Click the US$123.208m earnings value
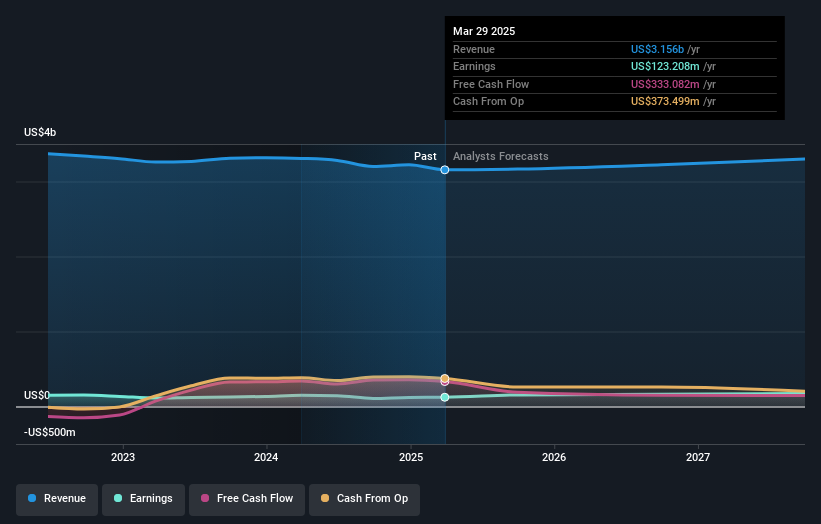This screenshot has width=821, height=524. pos(665,66)
